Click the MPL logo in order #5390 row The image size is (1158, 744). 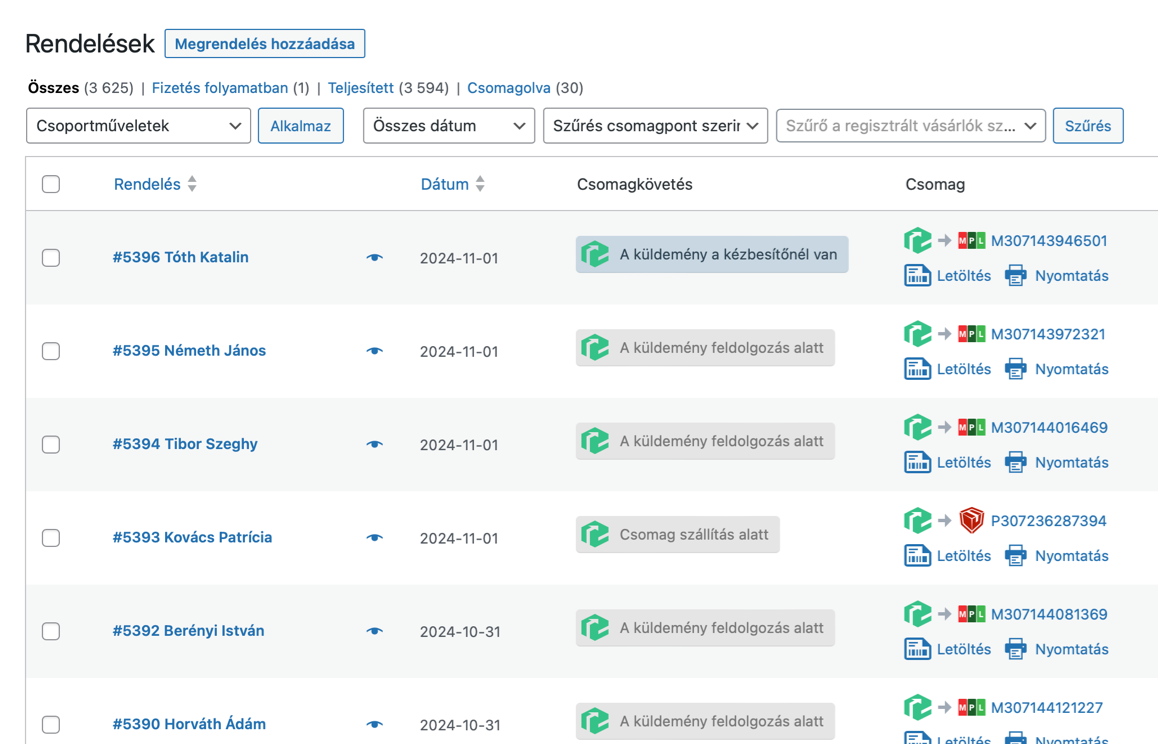(970, 707)
